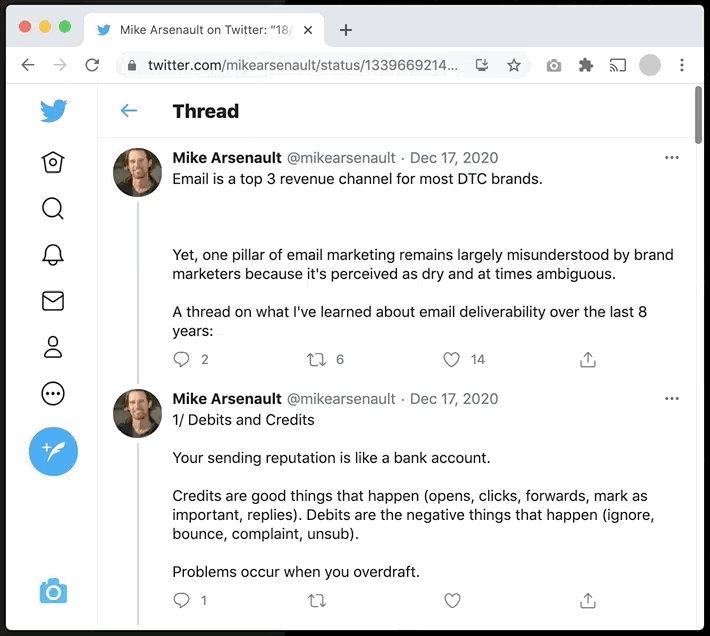Open more options on the Debits and Credits tweet

point(672,398)
